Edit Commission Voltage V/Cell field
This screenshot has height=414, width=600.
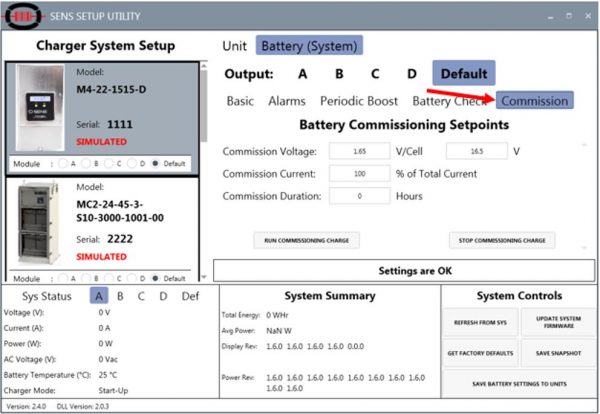click(x=360, y=151)
